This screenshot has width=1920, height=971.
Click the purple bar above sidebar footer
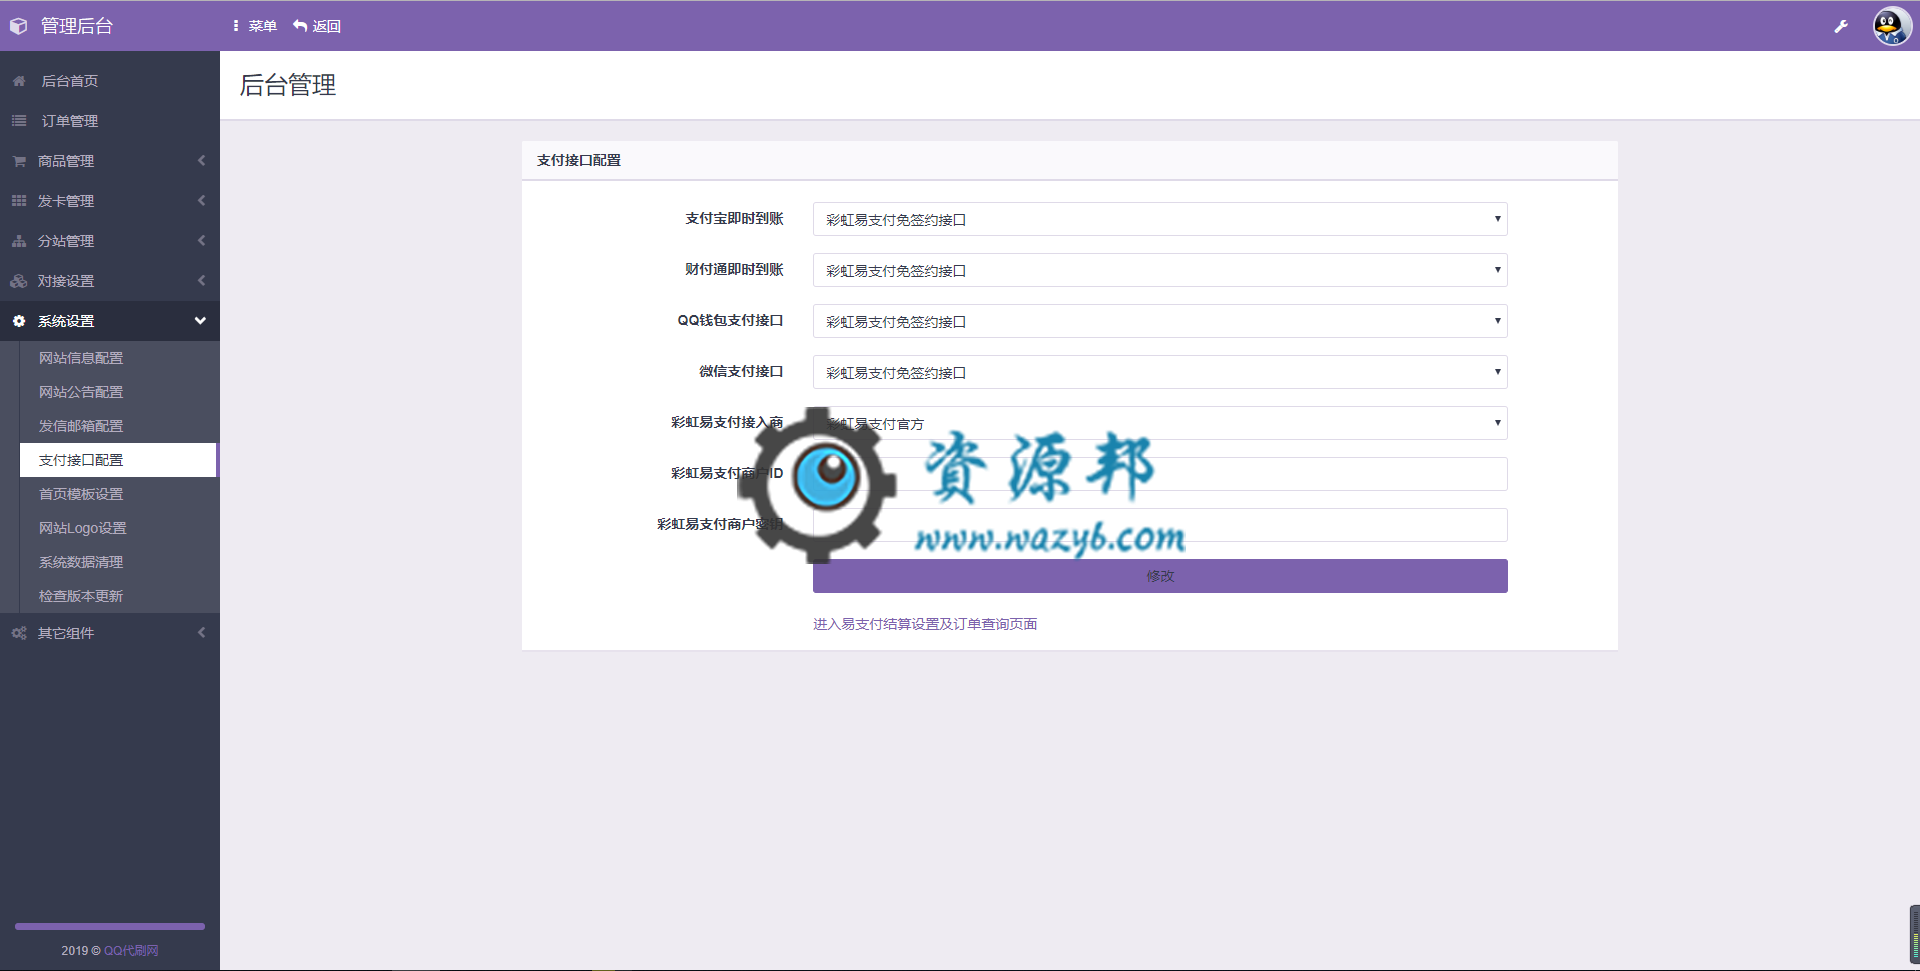click(x=110, y=927)
